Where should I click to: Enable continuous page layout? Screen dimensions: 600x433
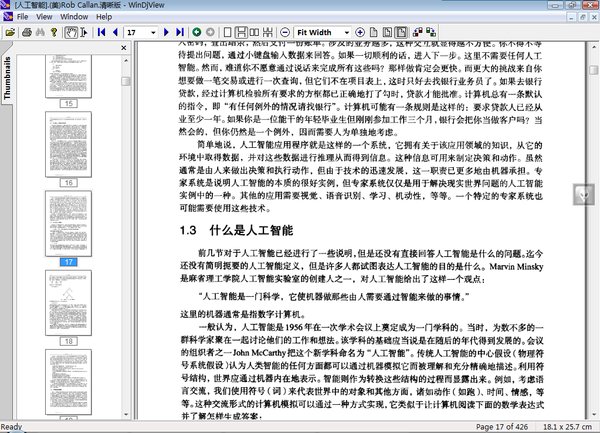pos(241,33)
